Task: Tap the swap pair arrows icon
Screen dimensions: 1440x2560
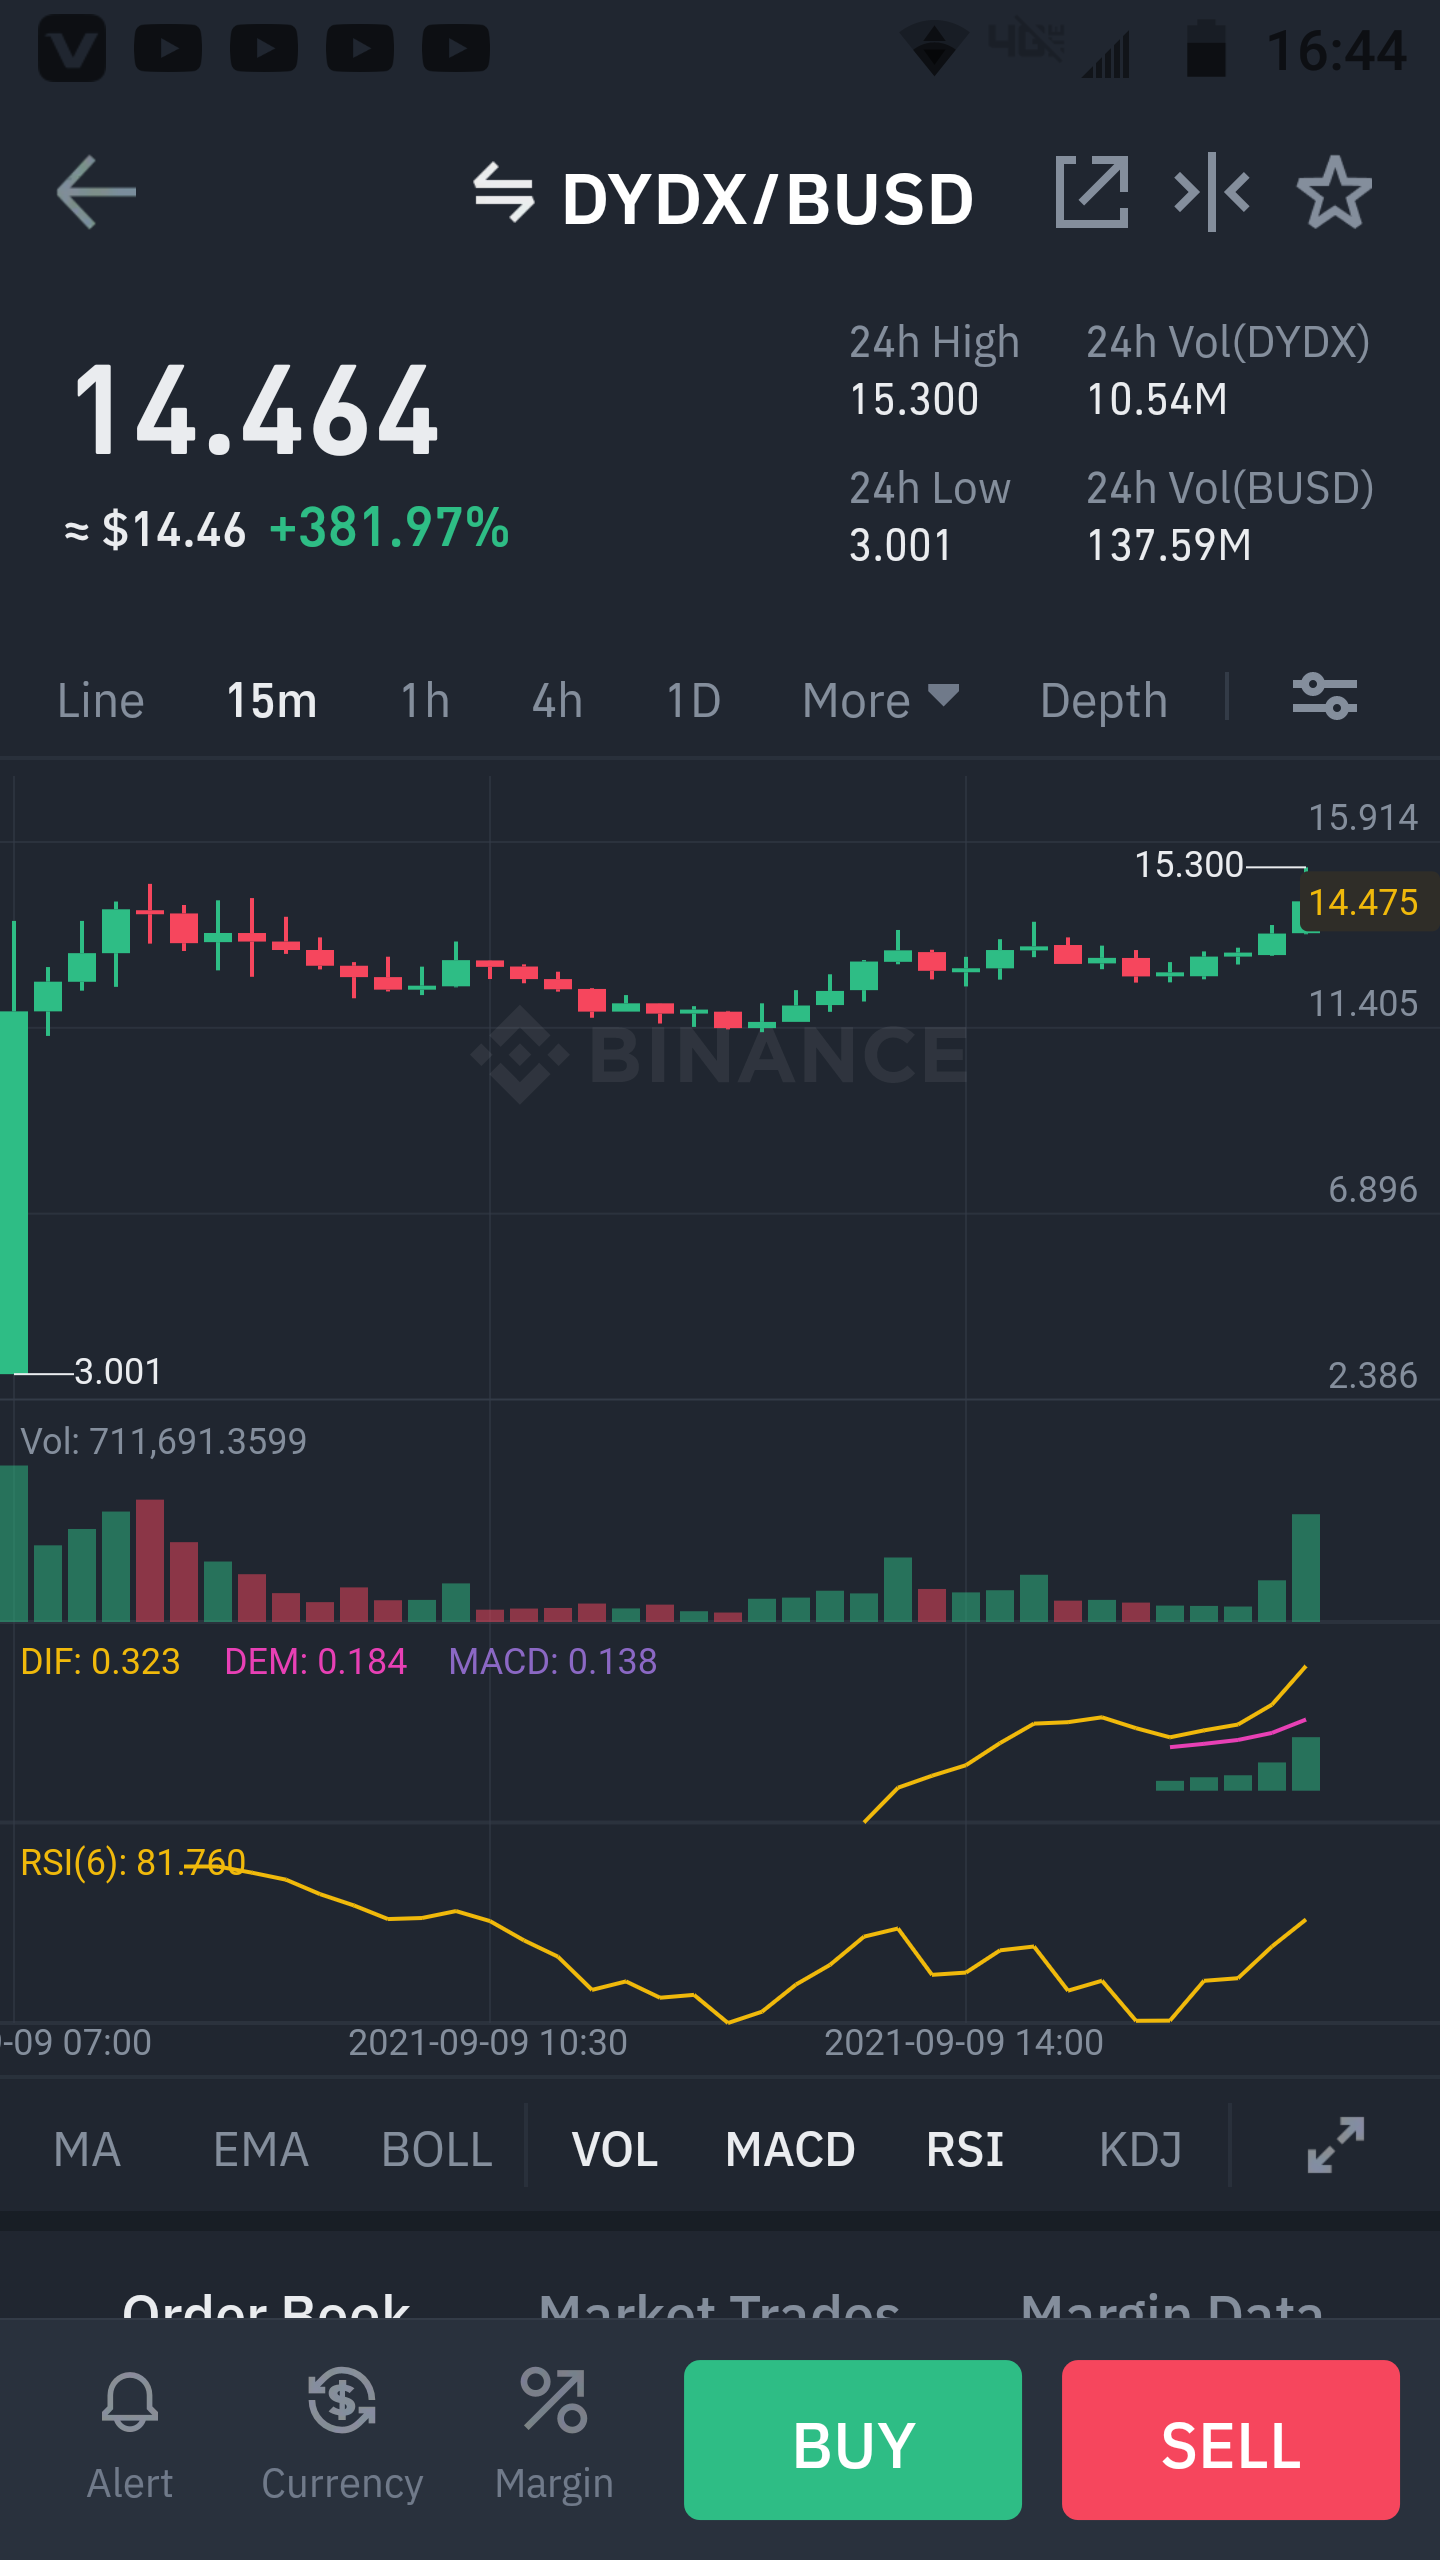Action: 504,192
